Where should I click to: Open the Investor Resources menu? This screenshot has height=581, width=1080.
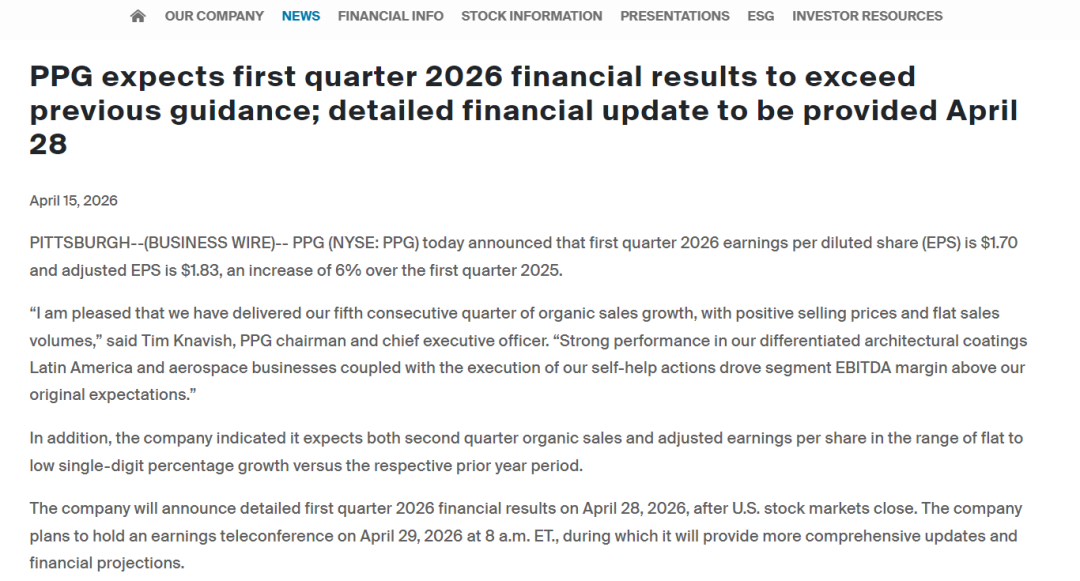pos(867,16)
